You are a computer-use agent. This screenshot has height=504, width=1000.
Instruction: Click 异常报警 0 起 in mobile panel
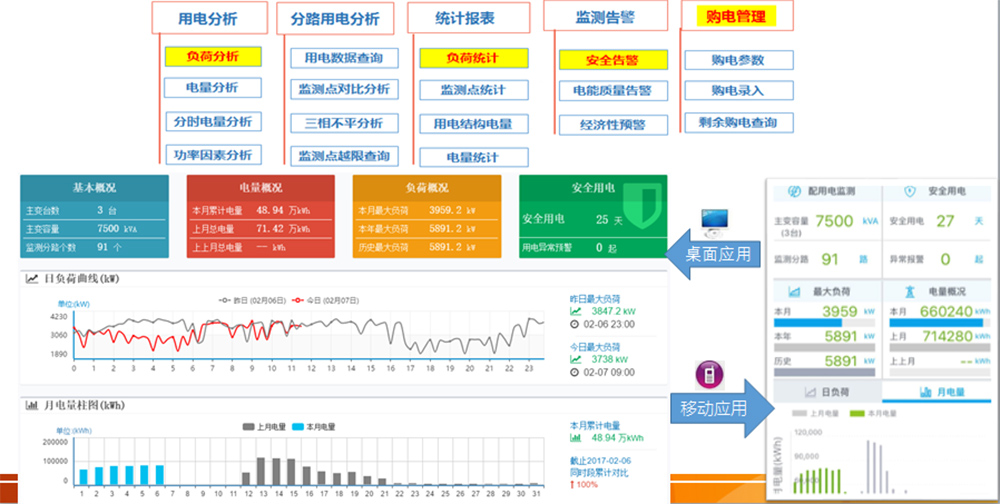937,259
